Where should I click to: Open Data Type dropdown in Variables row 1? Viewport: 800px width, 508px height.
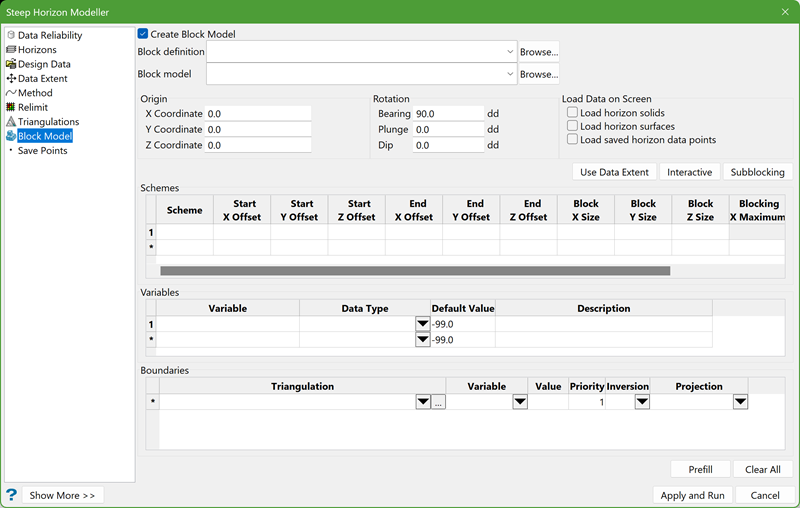pos(421,324)
